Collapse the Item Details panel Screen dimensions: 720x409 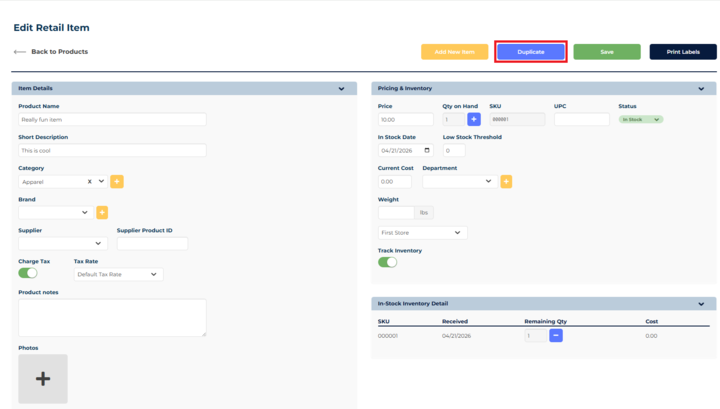[341, 89]
